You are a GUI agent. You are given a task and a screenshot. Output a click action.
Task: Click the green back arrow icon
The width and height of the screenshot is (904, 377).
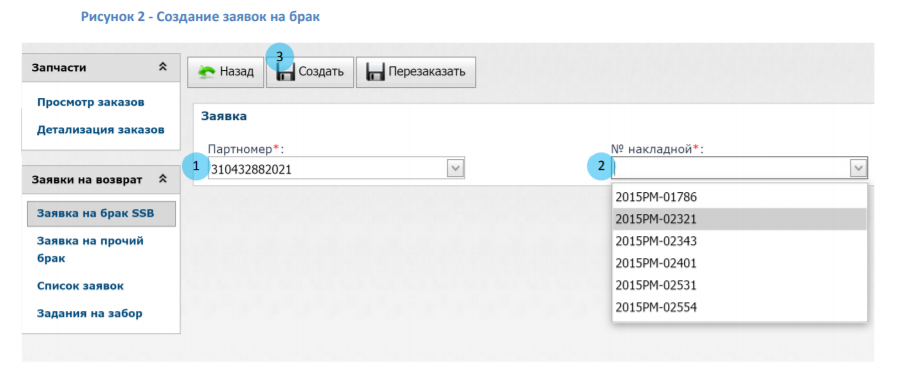(x=206, y=72)
